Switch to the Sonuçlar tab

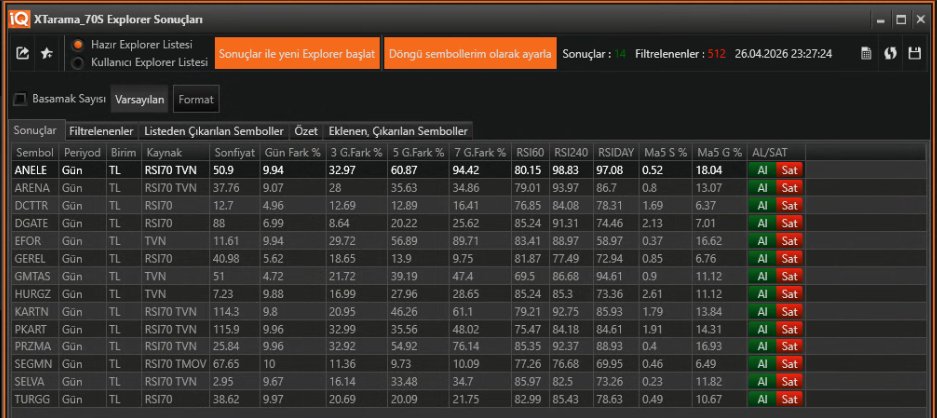[x=35, y=130]
